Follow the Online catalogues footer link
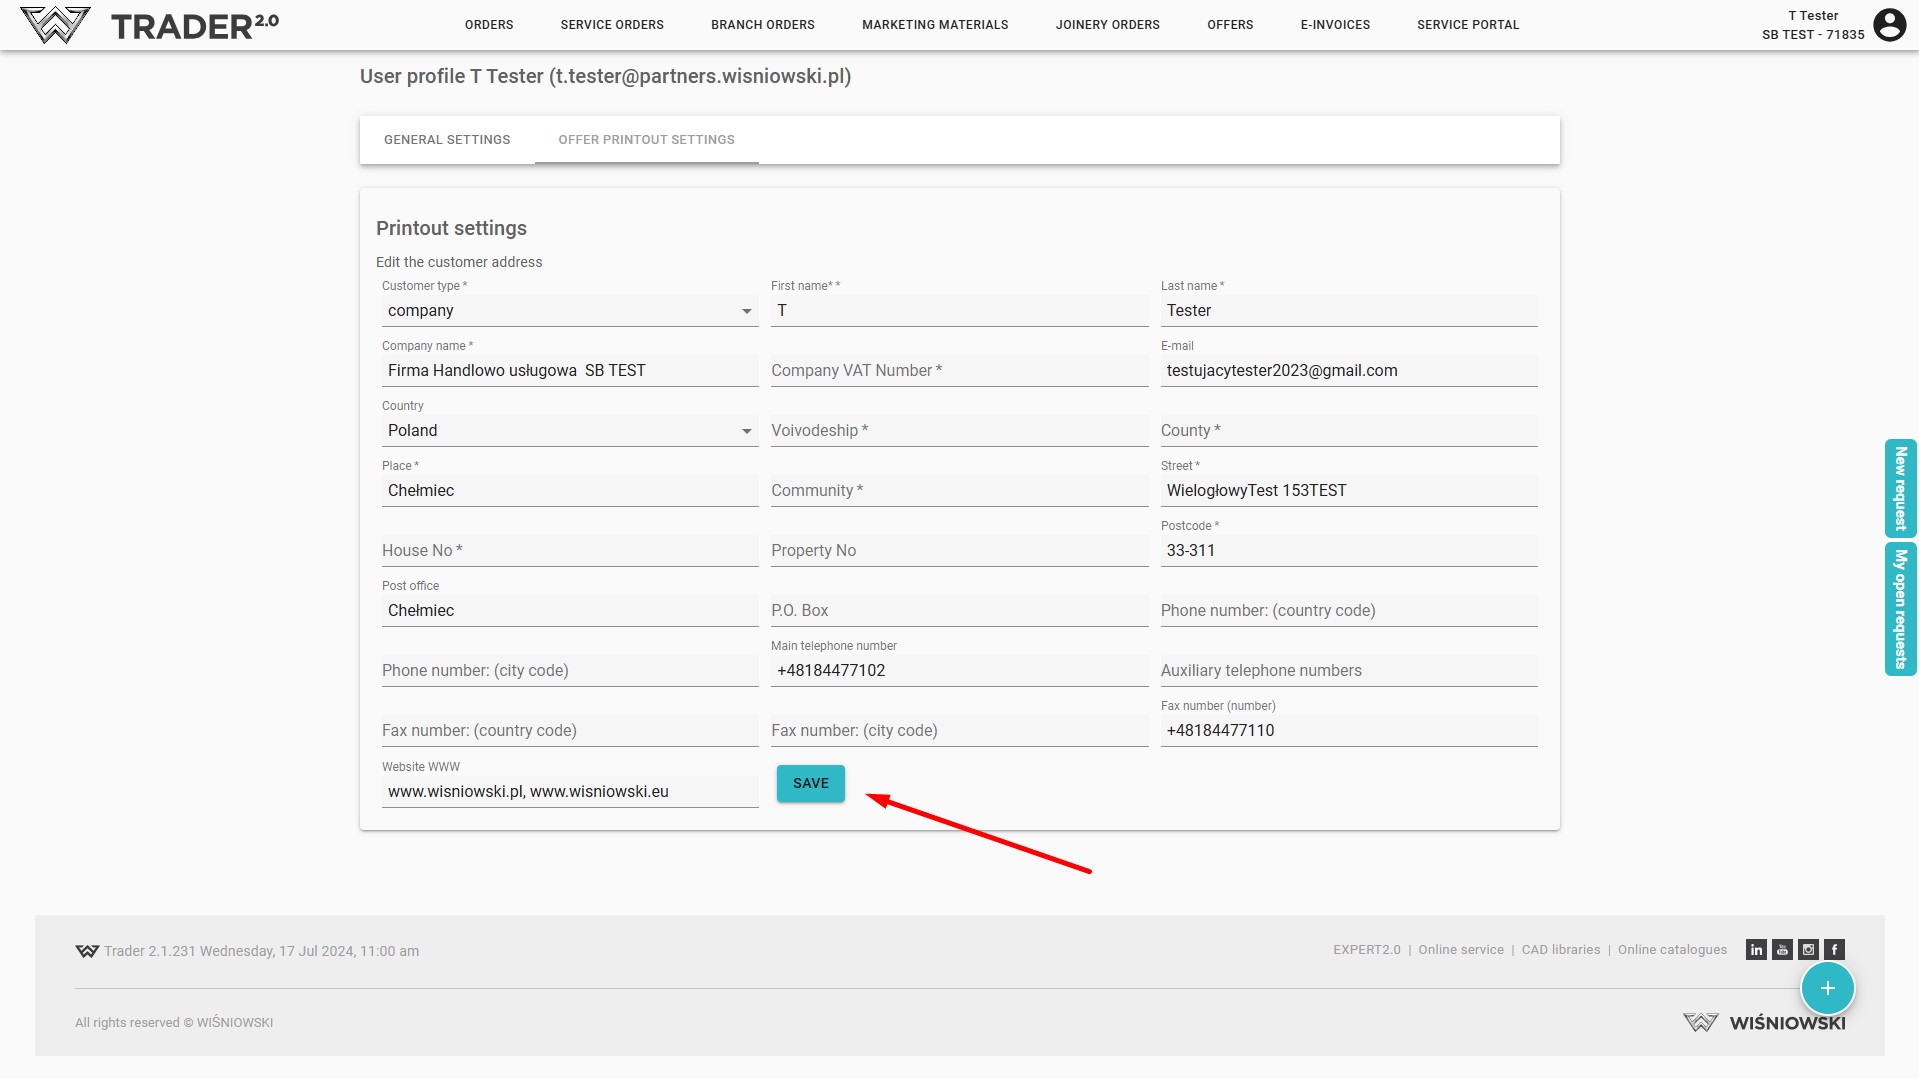This screenshot has height=1079, width=1919. pyautogui.click(x=1672, y=950)
